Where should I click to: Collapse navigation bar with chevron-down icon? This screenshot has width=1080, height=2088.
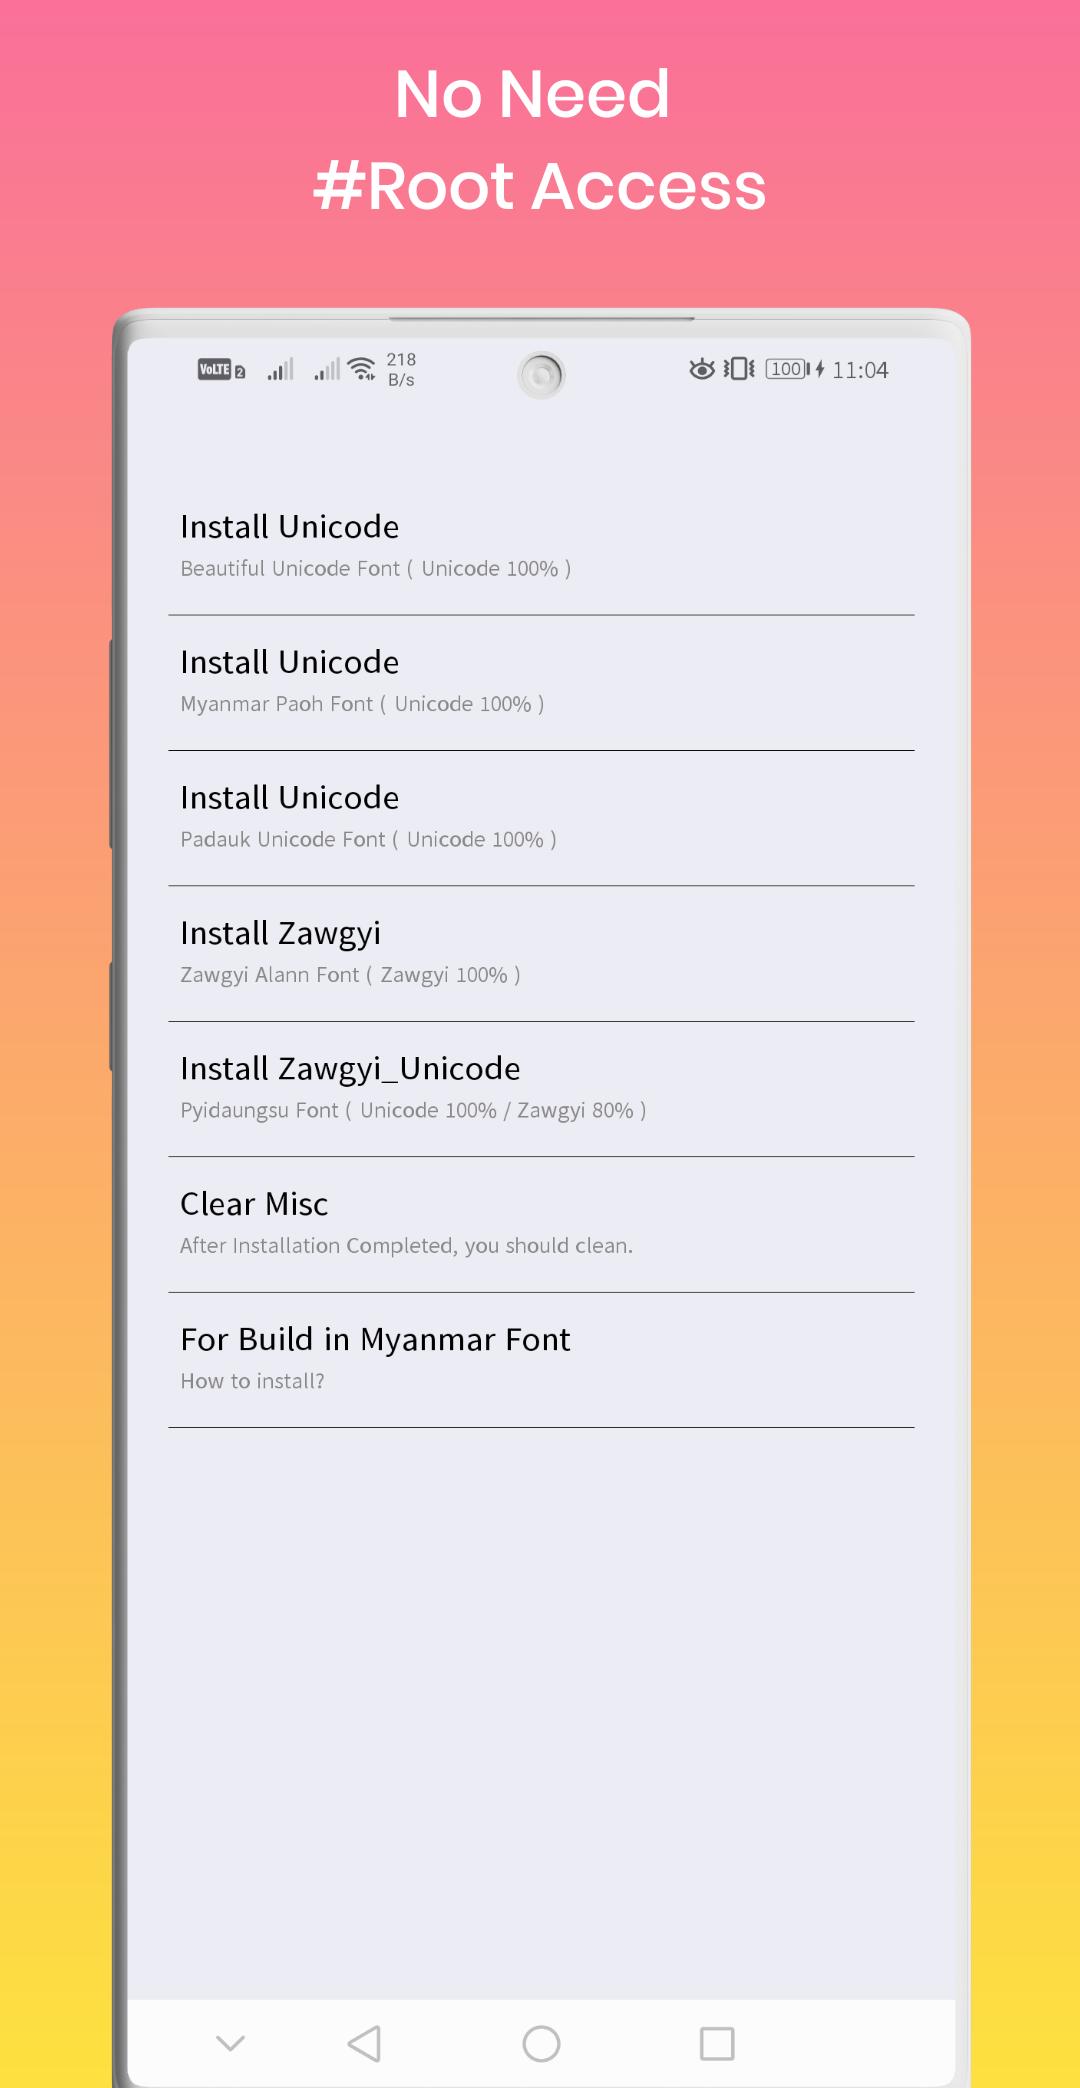231,2043
